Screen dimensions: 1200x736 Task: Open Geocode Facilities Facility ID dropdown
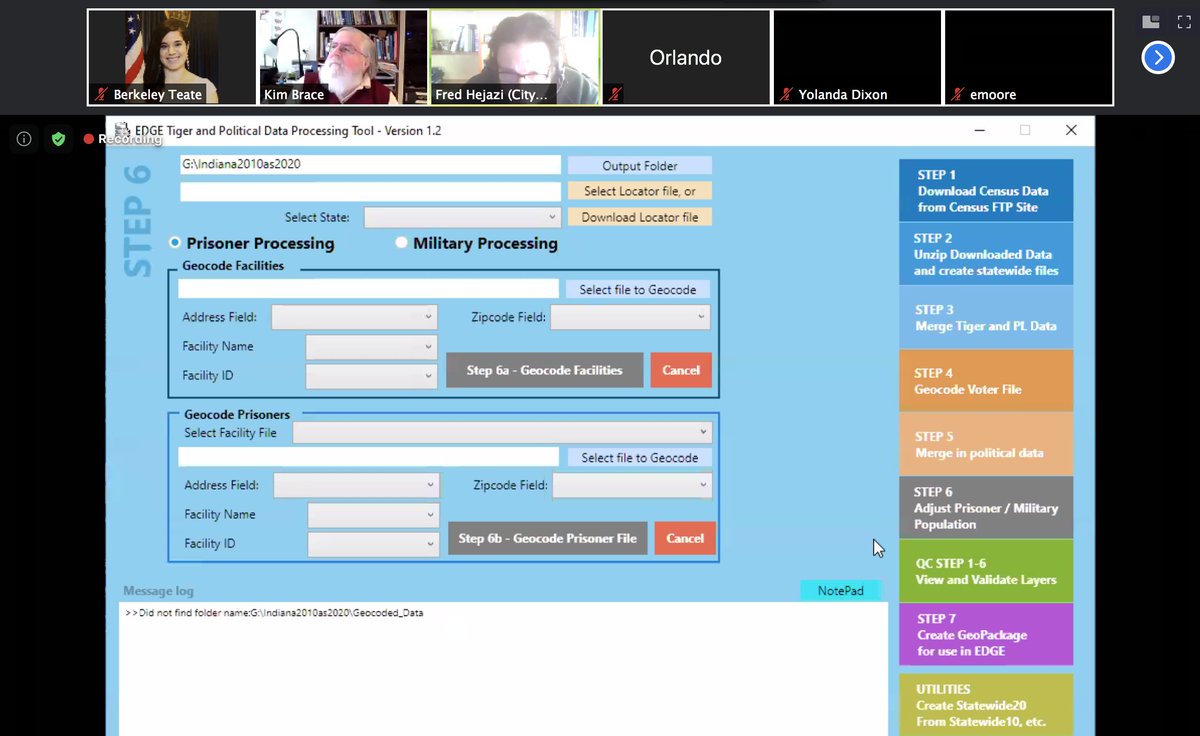click(371, 376)
